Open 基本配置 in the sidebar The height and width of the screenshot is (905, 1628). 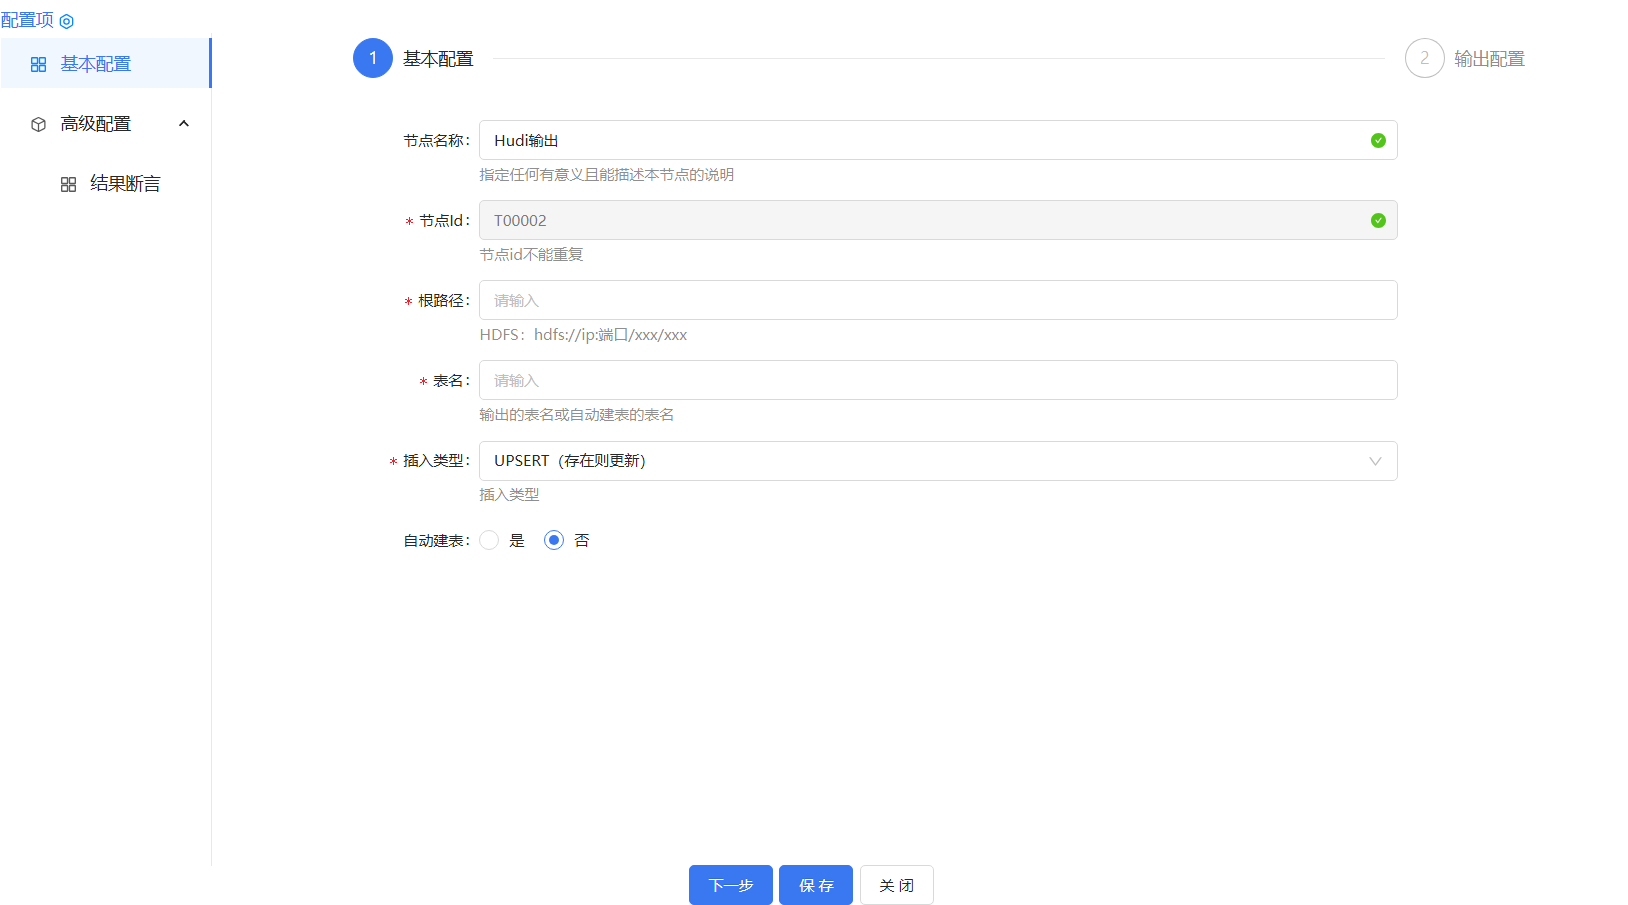[96, 64]
